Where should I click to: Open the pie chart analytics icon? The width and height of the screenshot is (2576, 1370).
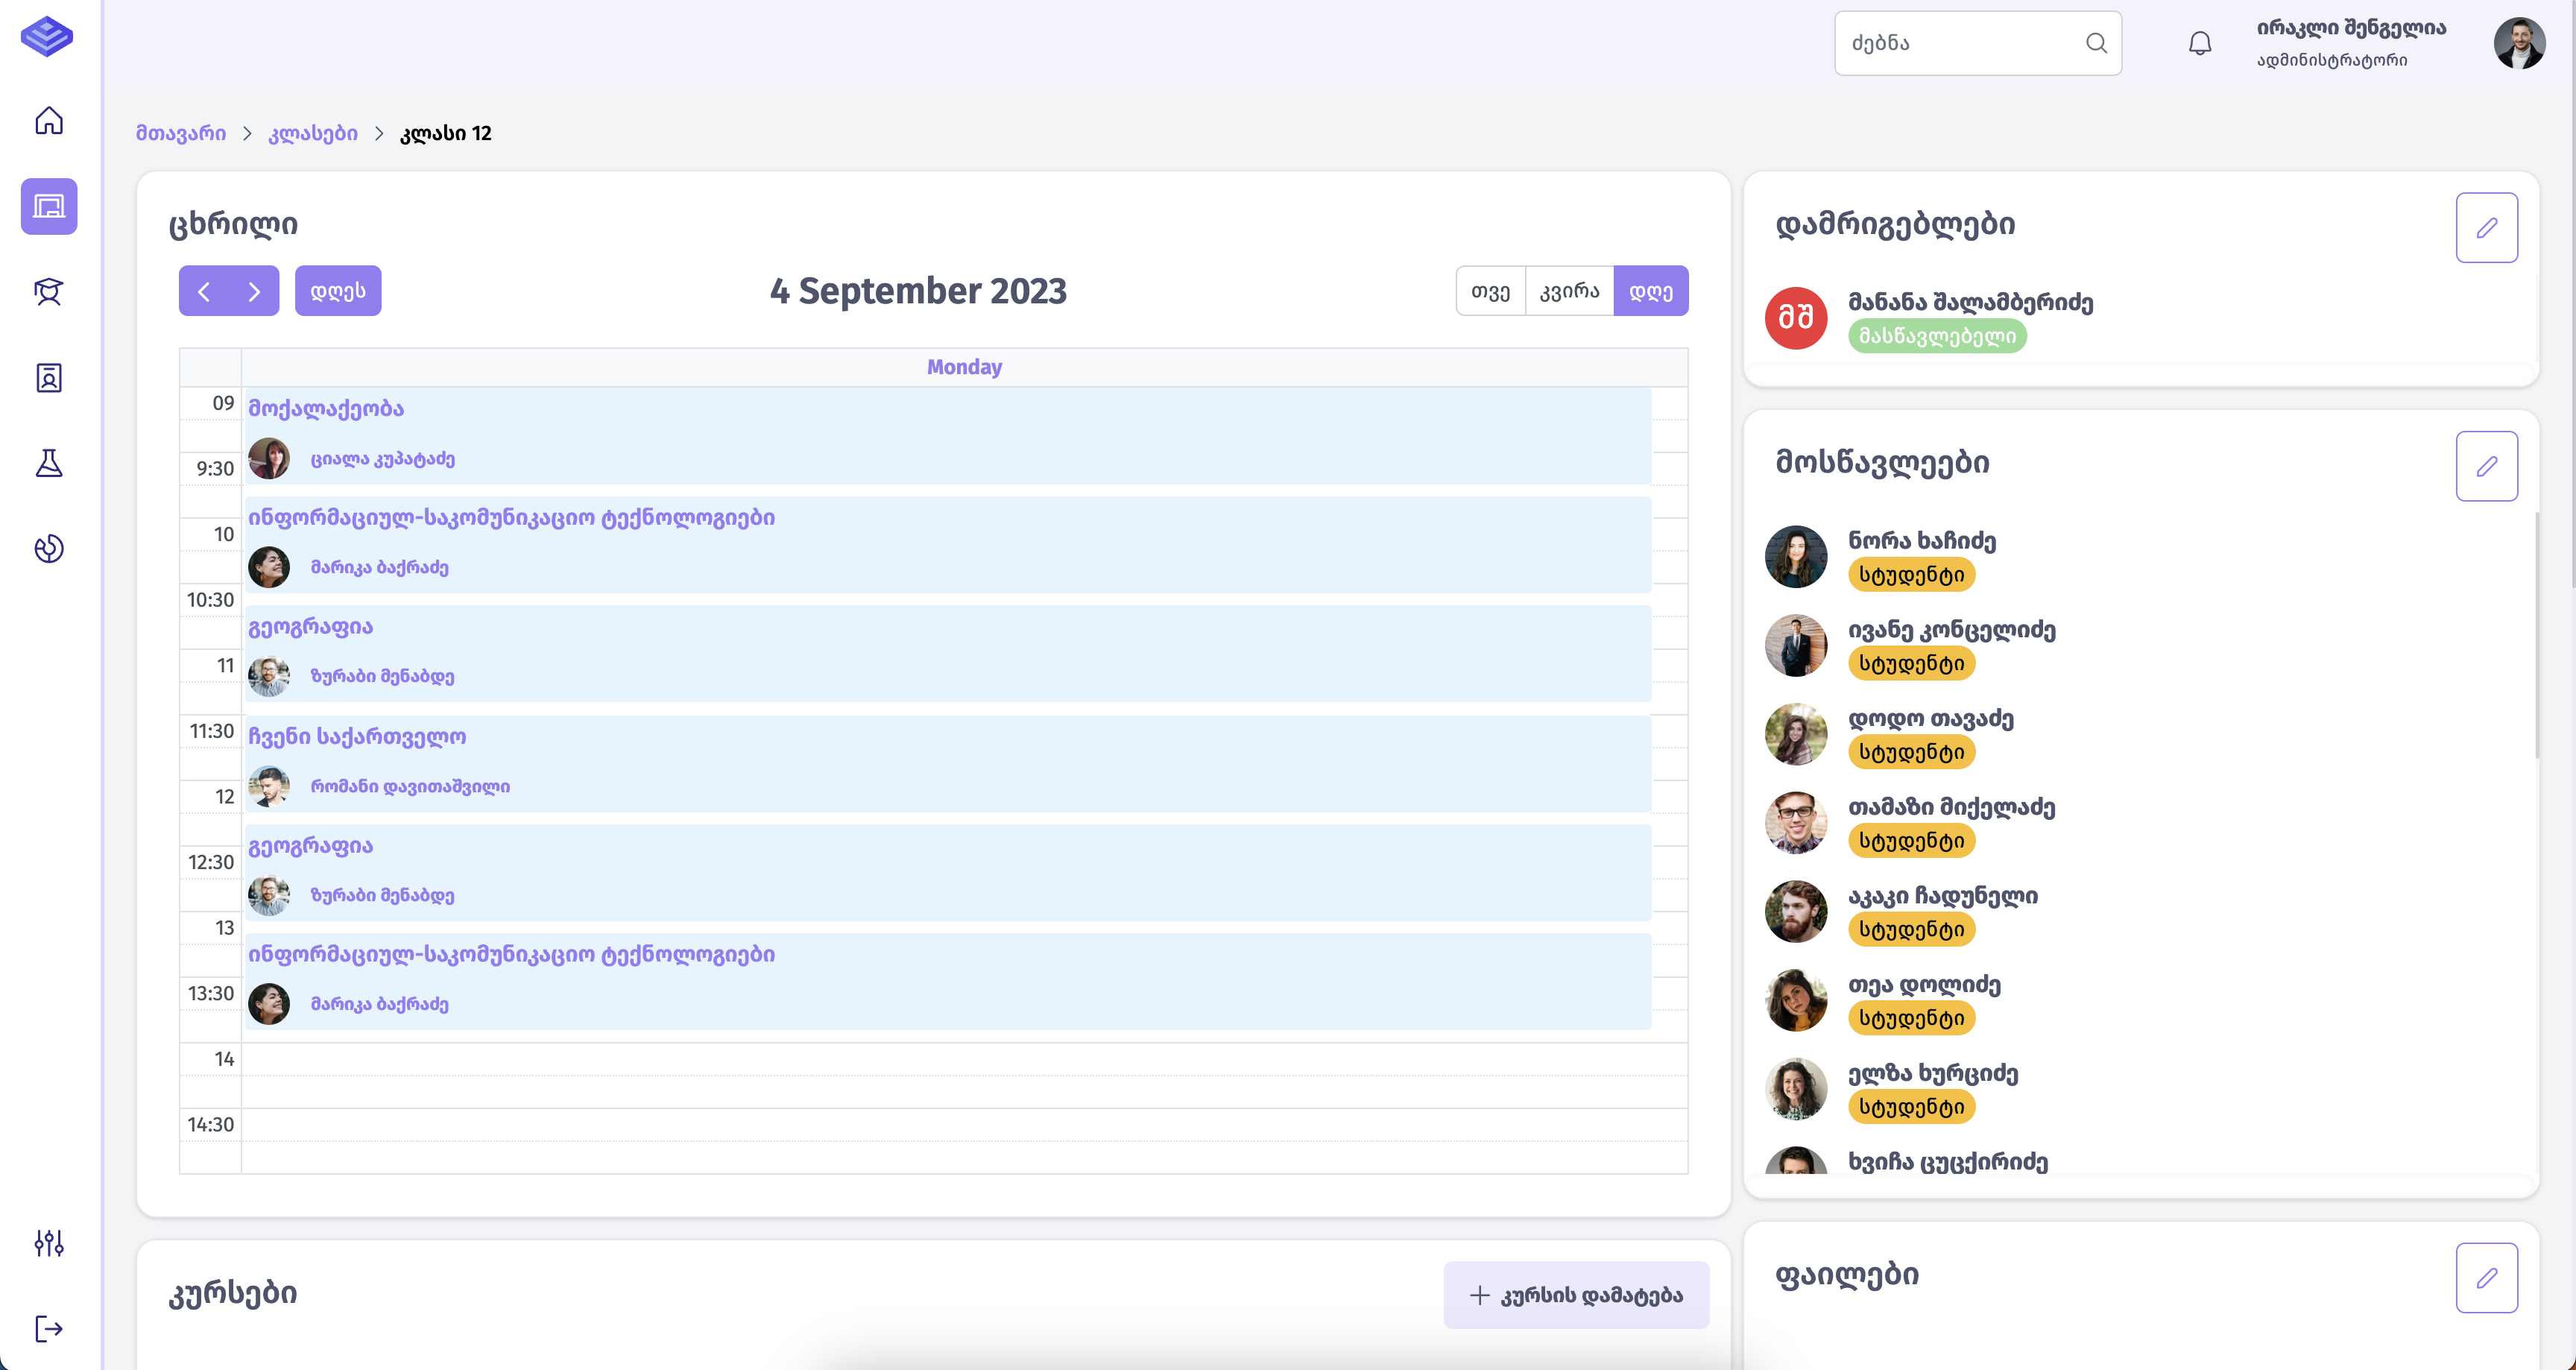pyautogui.click(x=49, y=548)
